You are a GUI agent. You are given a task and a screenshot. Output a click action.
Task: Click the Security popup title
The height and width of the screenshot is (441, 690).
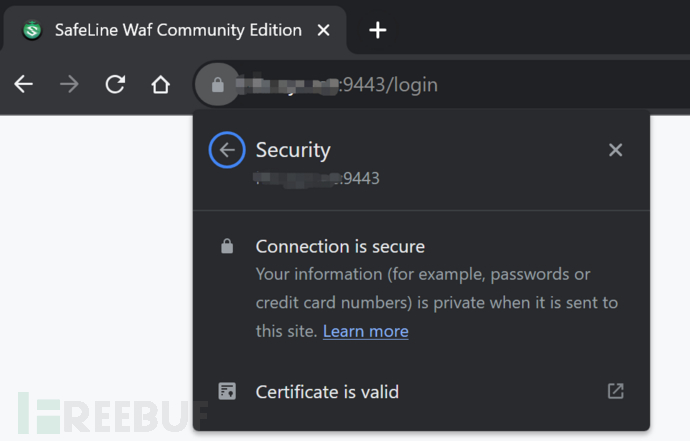[293, 150]
